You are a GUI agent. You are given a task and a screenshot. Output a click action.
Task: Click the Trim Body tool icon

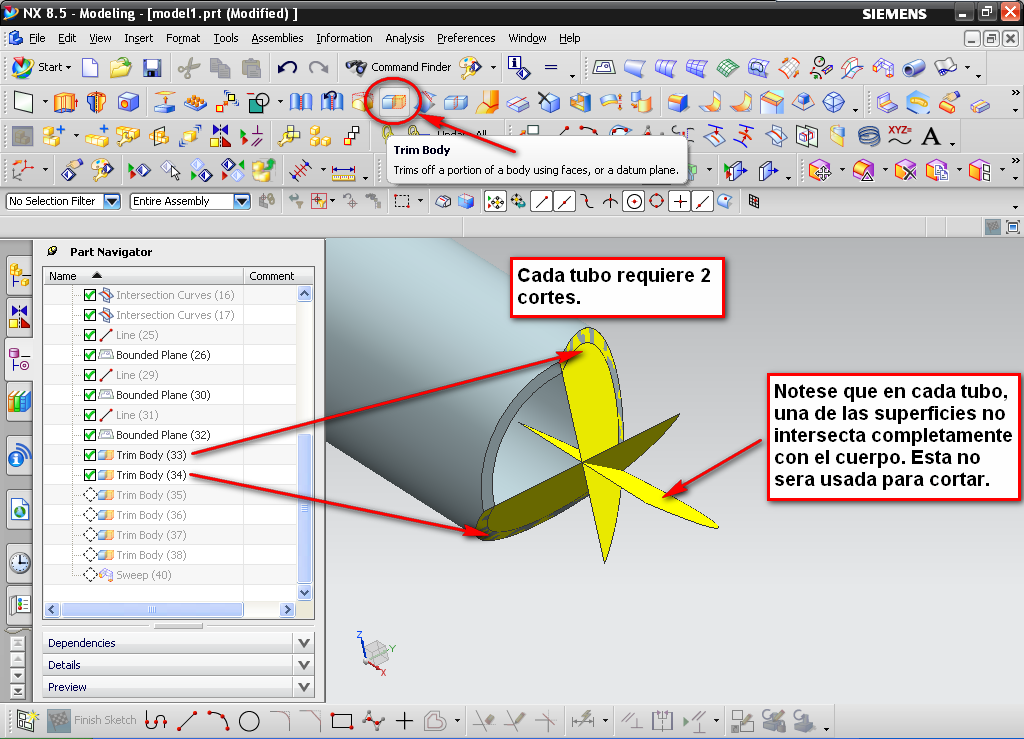coord(394,102)
